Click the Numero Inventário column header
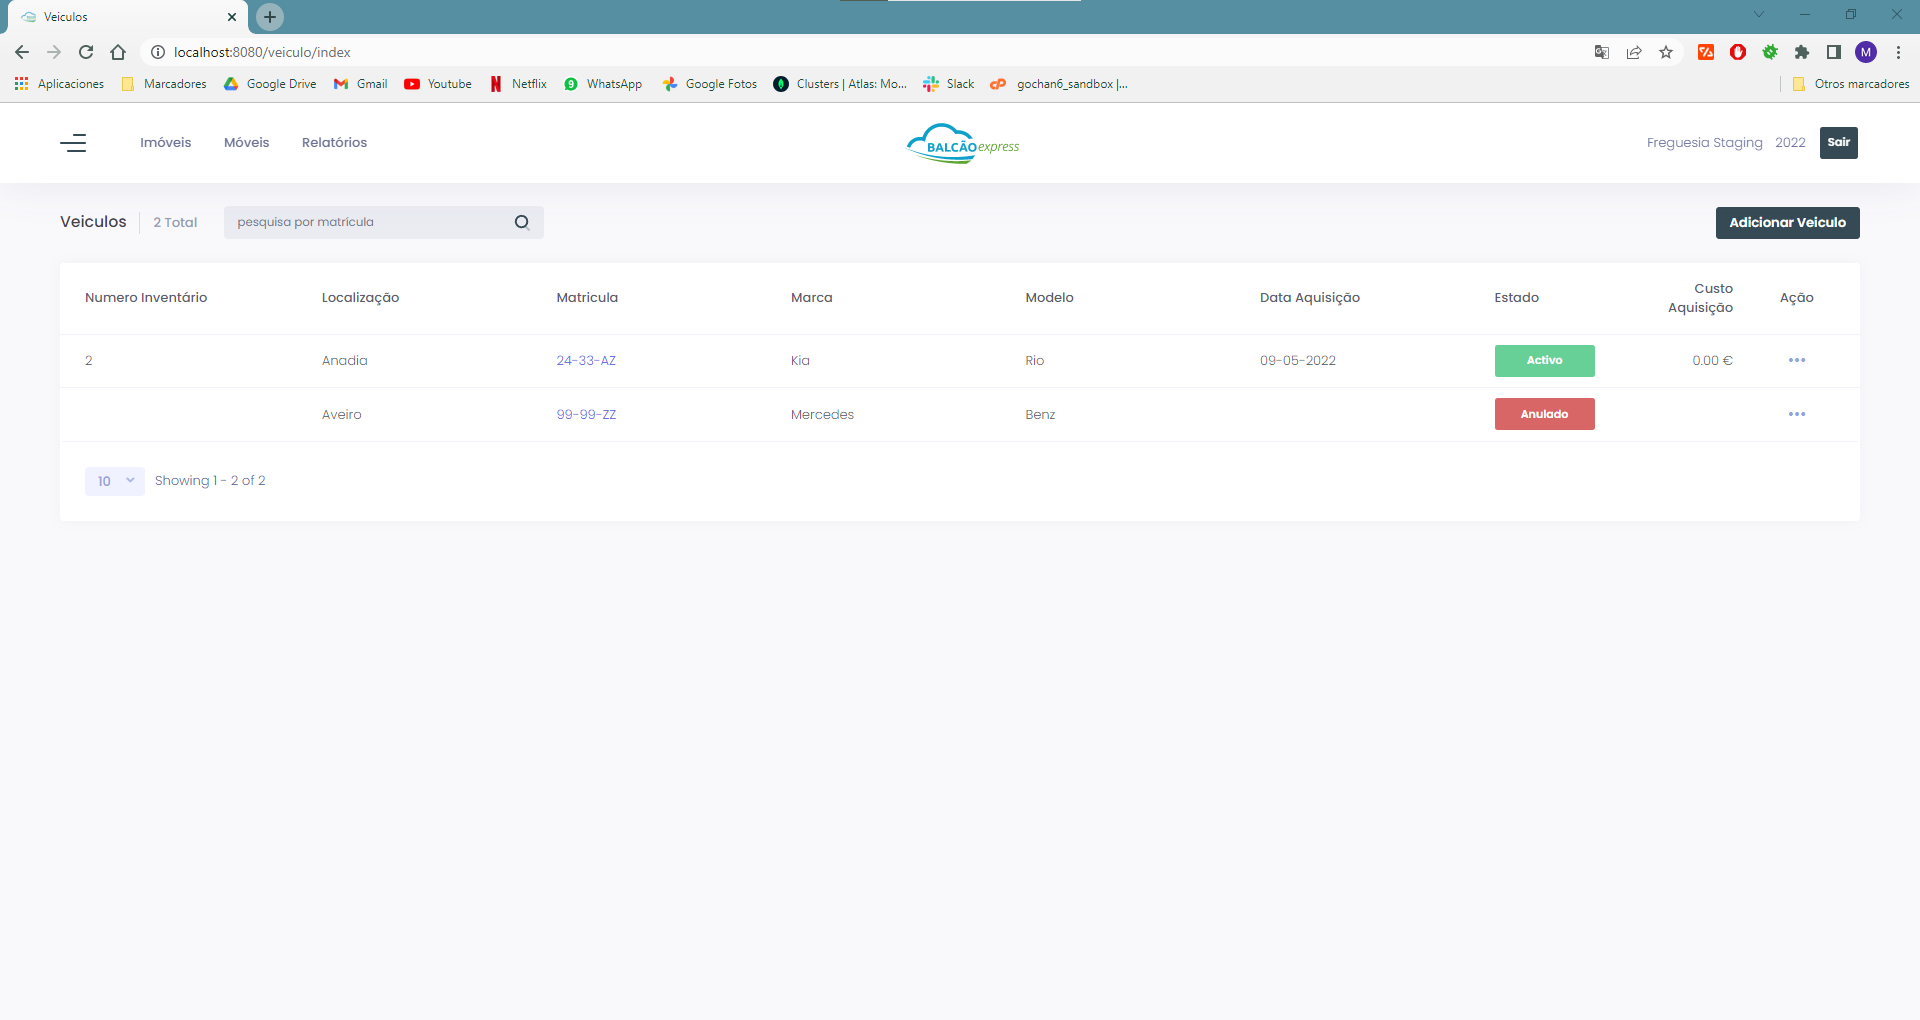The width and height of the screenshot is (1920, 1020). (x=146, y=298)
